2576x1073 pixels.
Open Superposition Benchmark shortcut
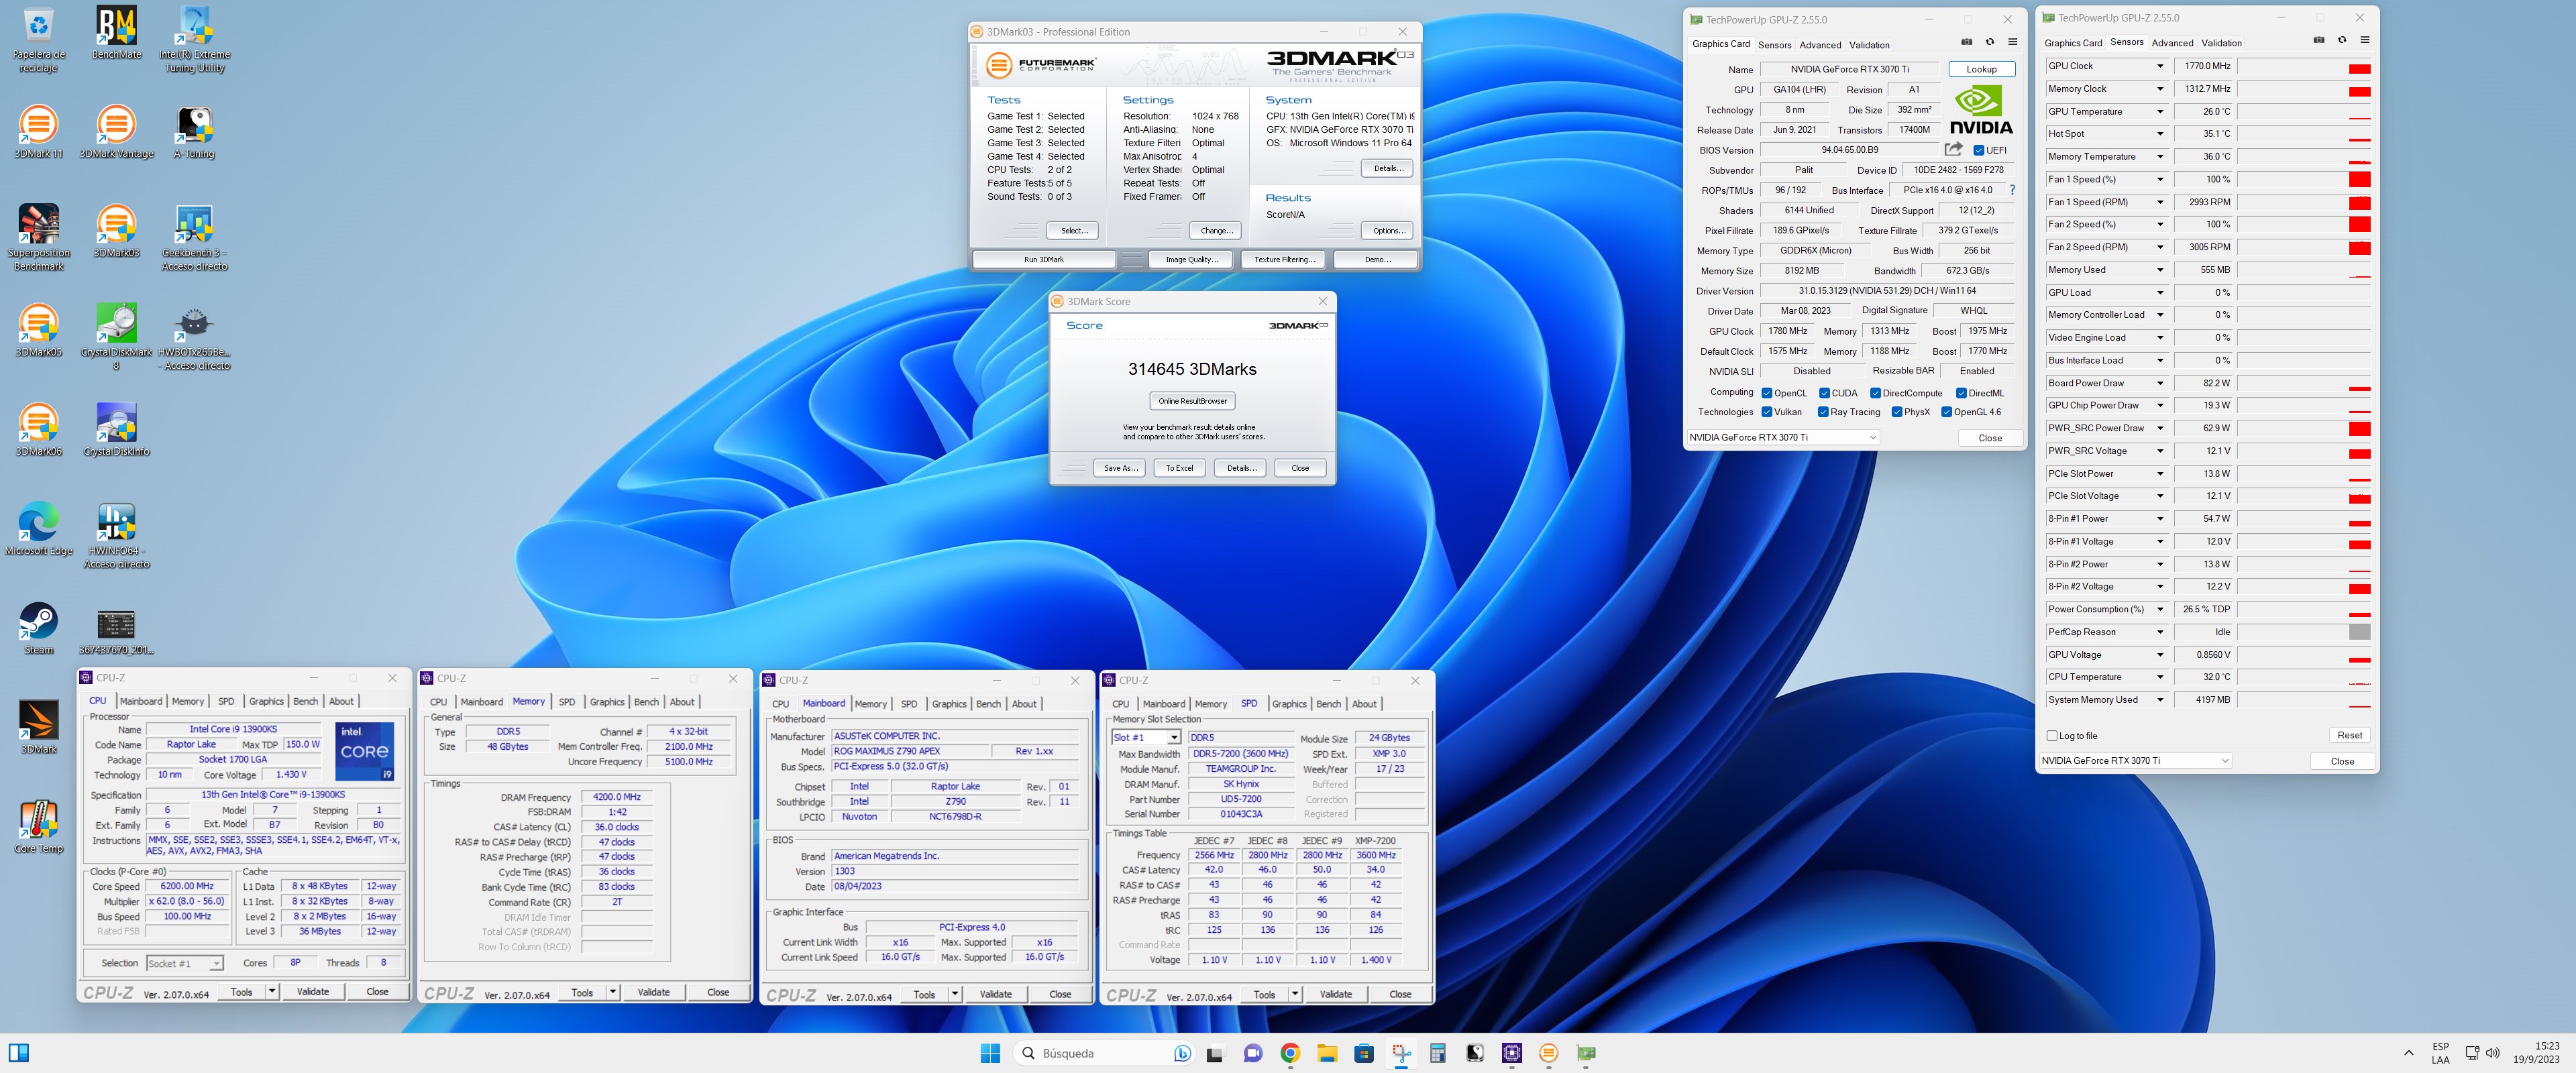point(39,237)
